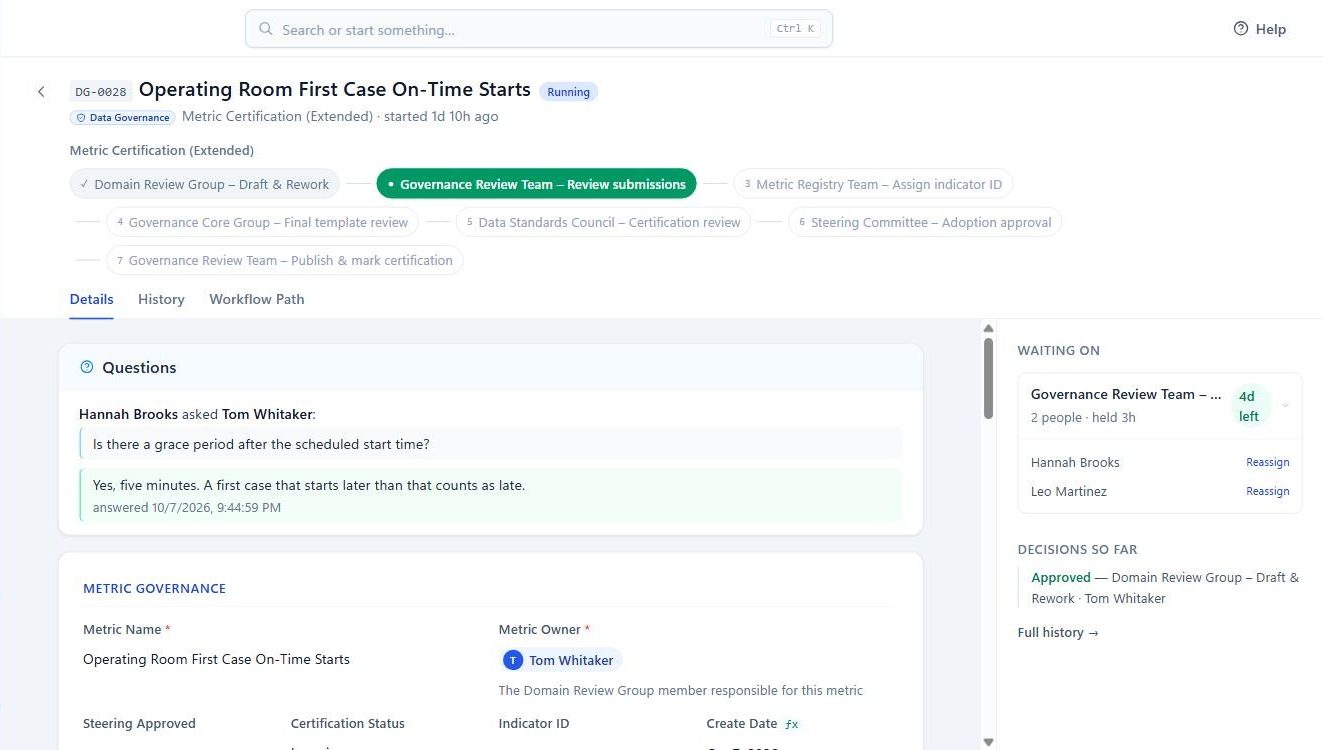Expand the Governance Review Team waiting card
1323x750 pixels.
[x=1285, y=405]
